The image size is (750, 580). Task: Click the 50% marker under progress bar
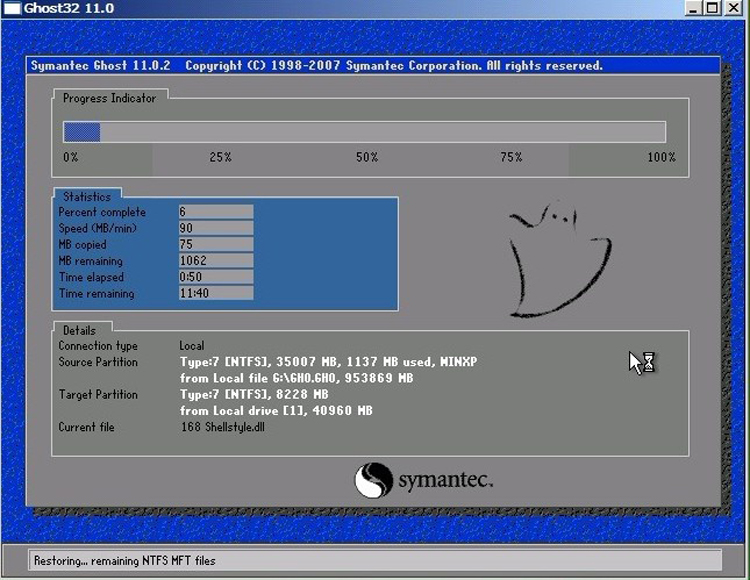pyautogui.click(x=366, y=157)
